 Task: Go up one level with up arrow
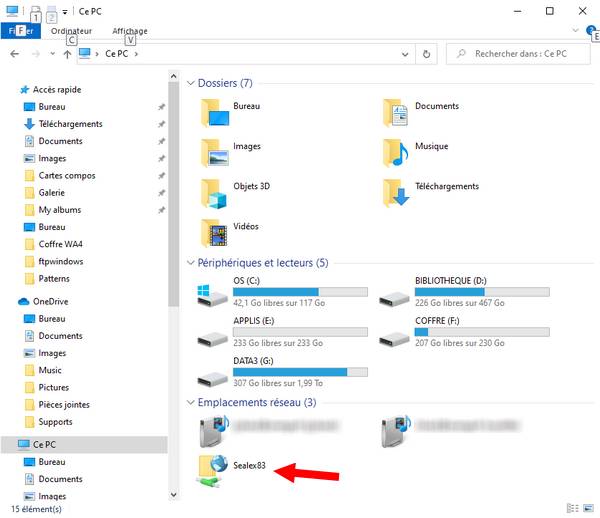point(67,54)
